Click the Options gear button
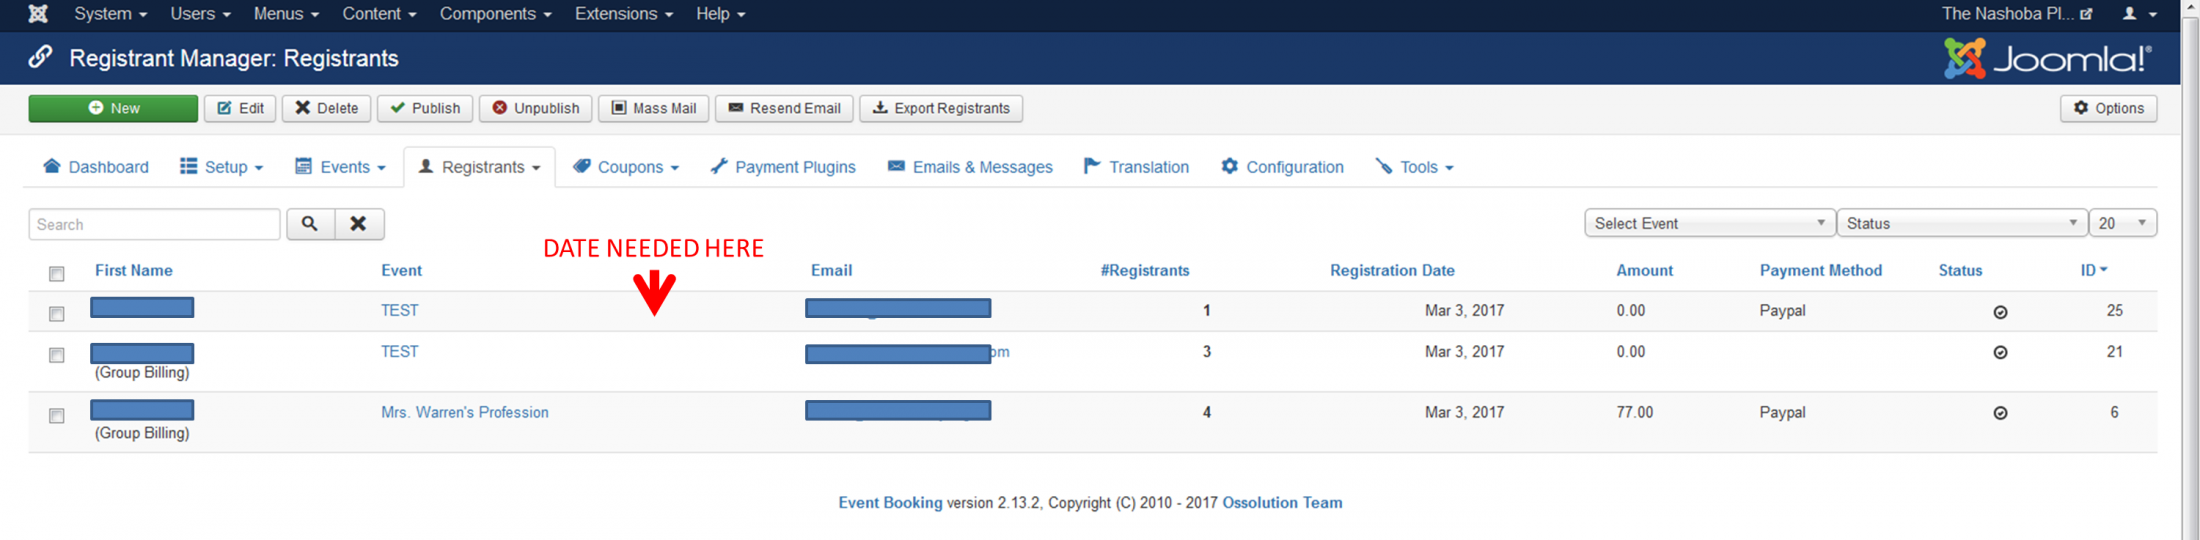This screenshot has height=540, width=2200. [2108, 108]
